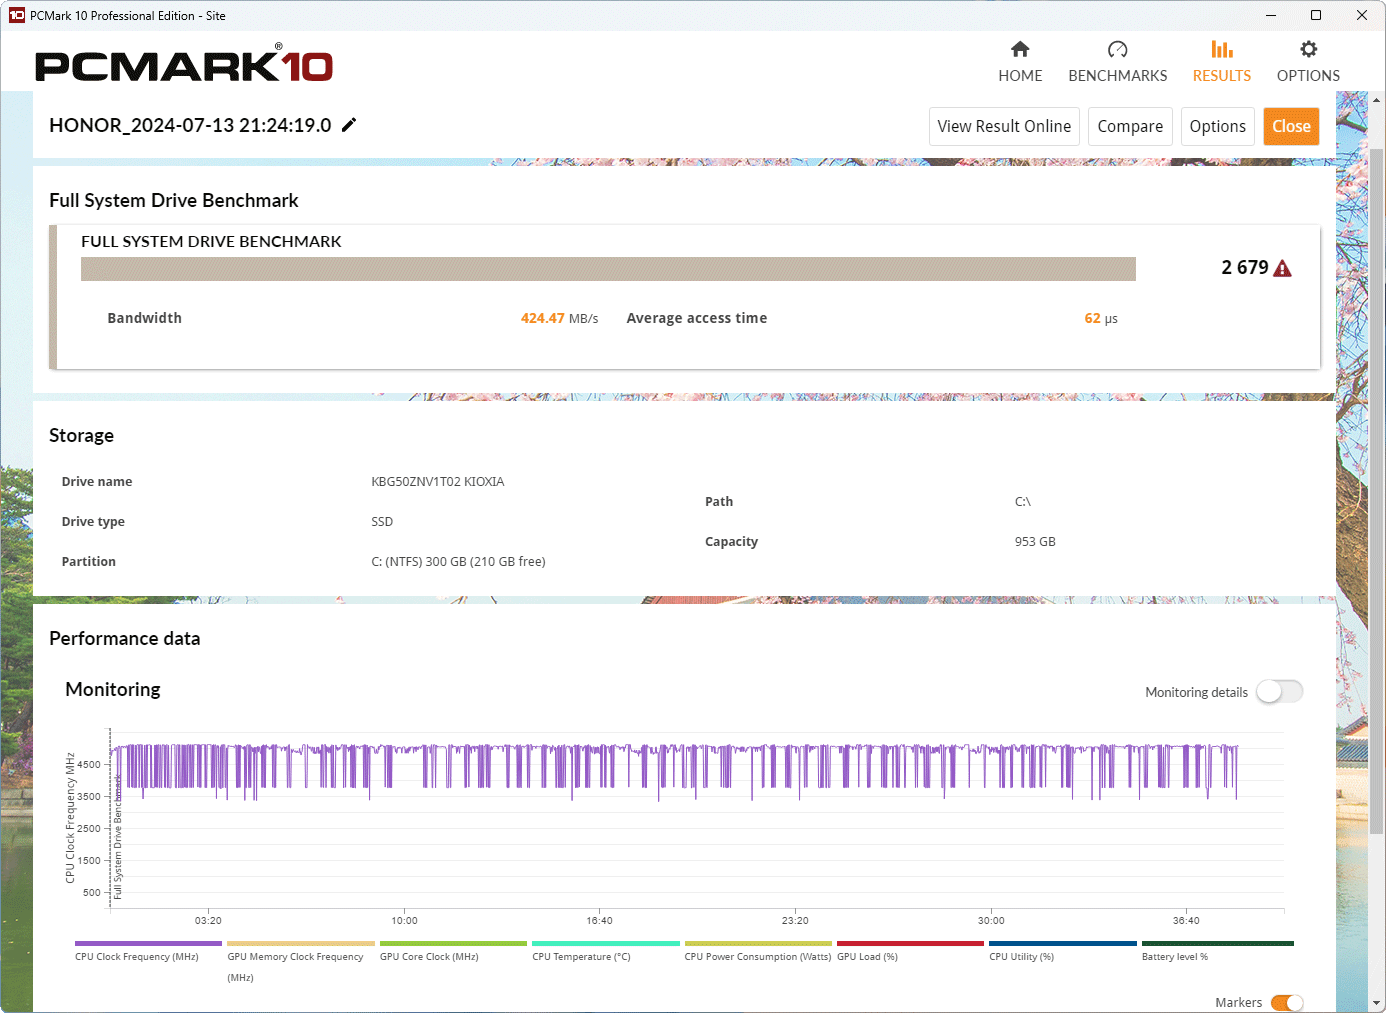Image resolution: width=1386 pixels, height=1013 pixels.
Task: Toggle CPU Power Consumption legend series
Action: (x=758, y=950)
